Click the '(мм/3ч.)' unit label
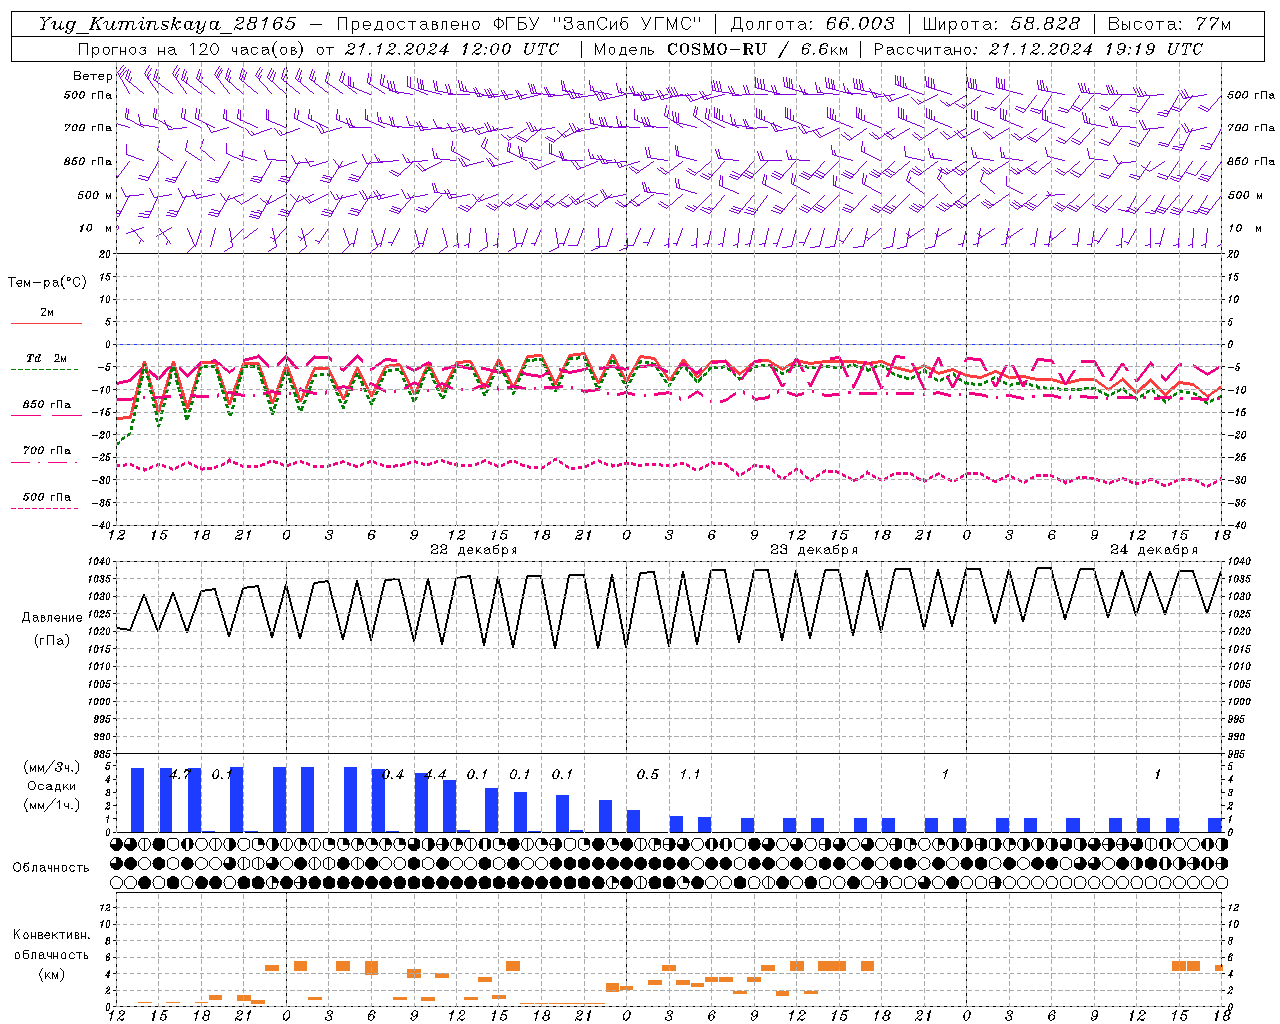The height and width of the screenshot is (1024, 1280). [52, 768]
